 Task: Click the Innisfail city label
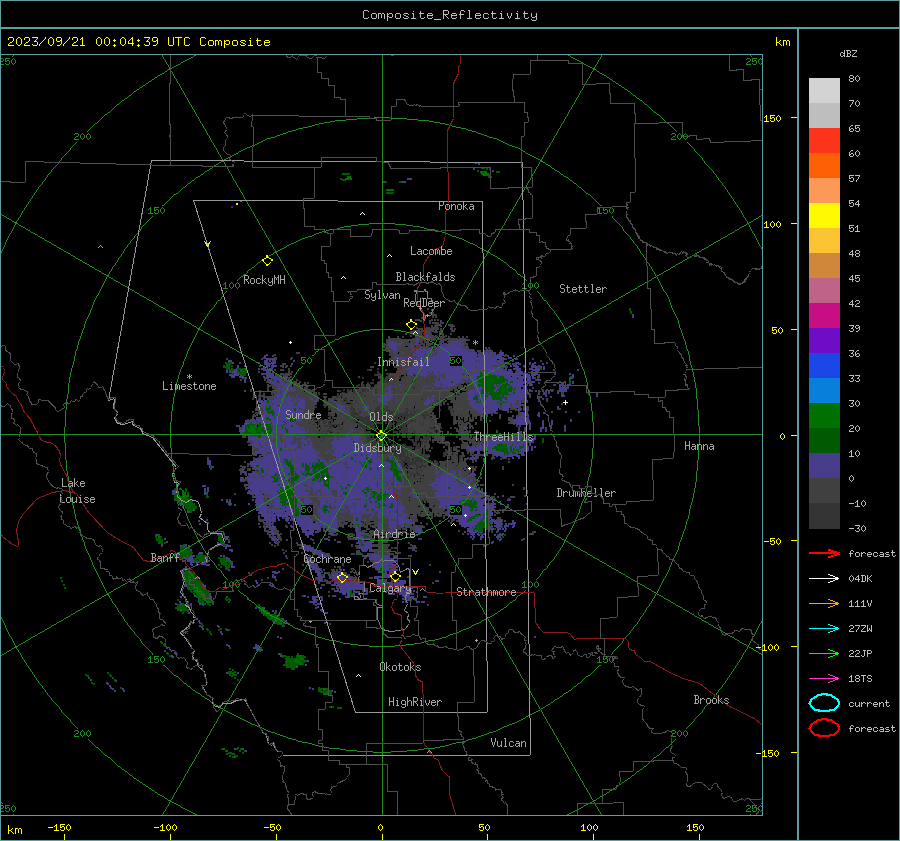point(403,362)
